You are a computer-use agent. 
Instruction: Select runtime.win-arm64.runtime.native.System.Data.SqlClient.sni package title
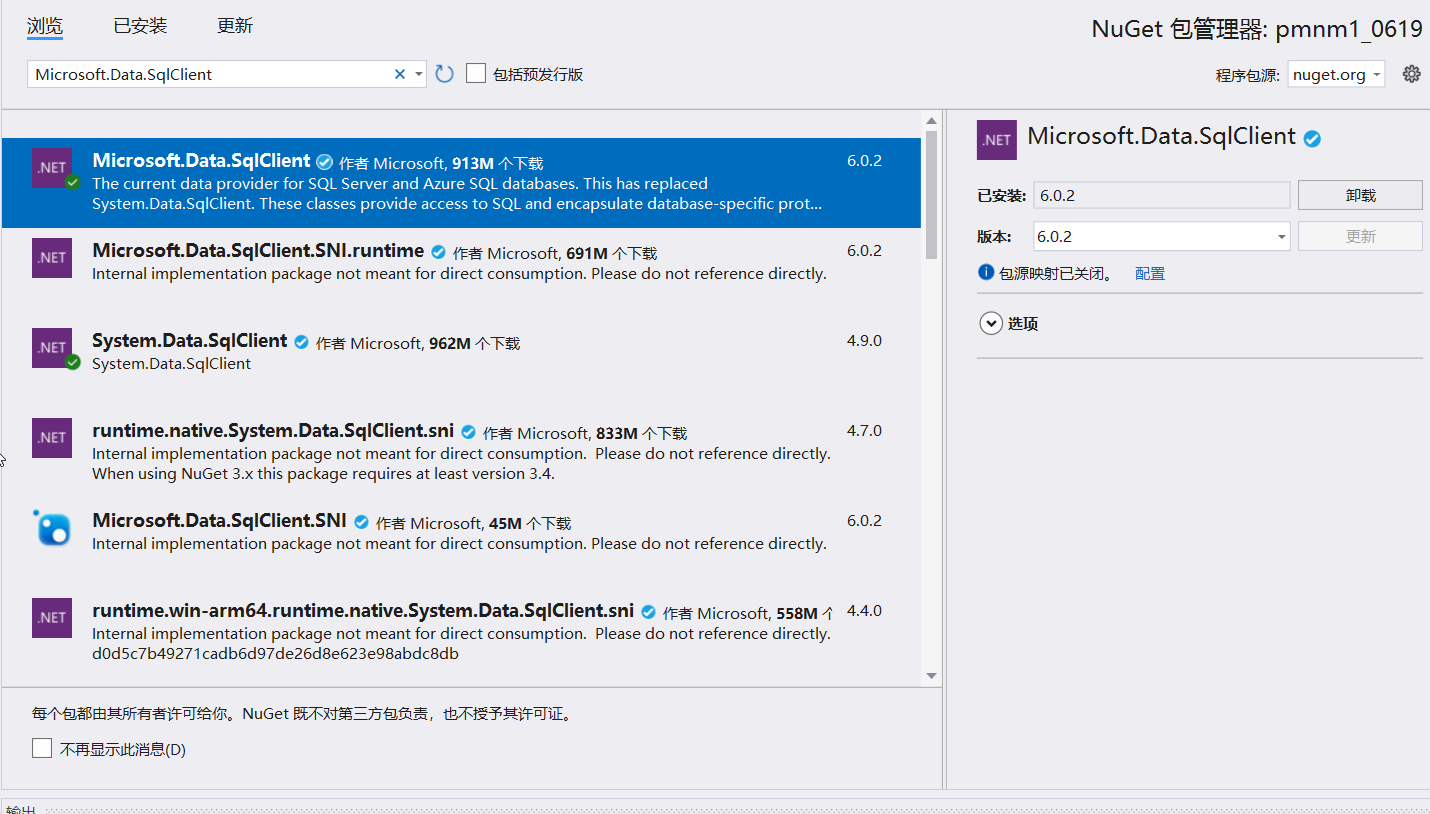[363, 610]
